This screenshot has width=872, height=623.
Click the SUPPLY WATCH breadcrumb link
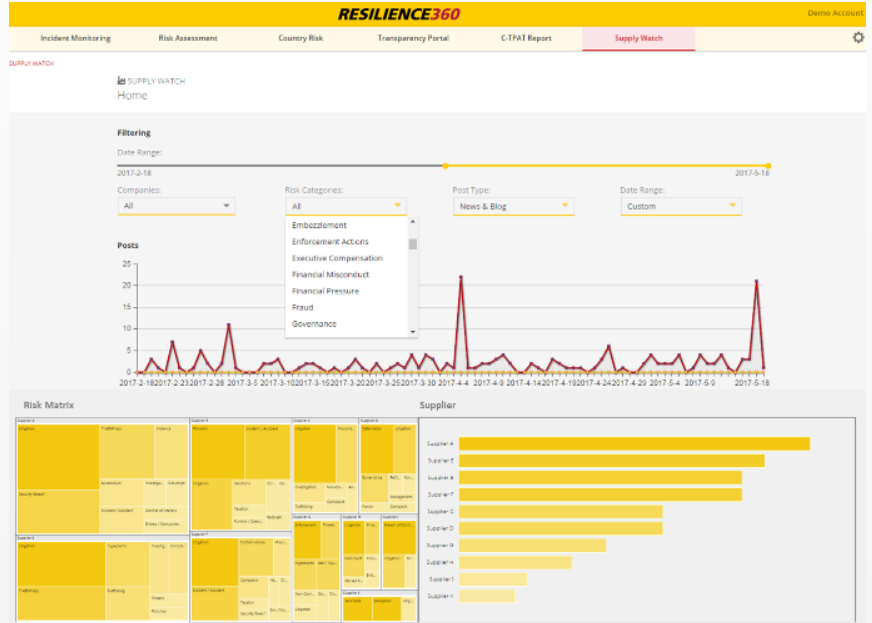tap(31, 63)
